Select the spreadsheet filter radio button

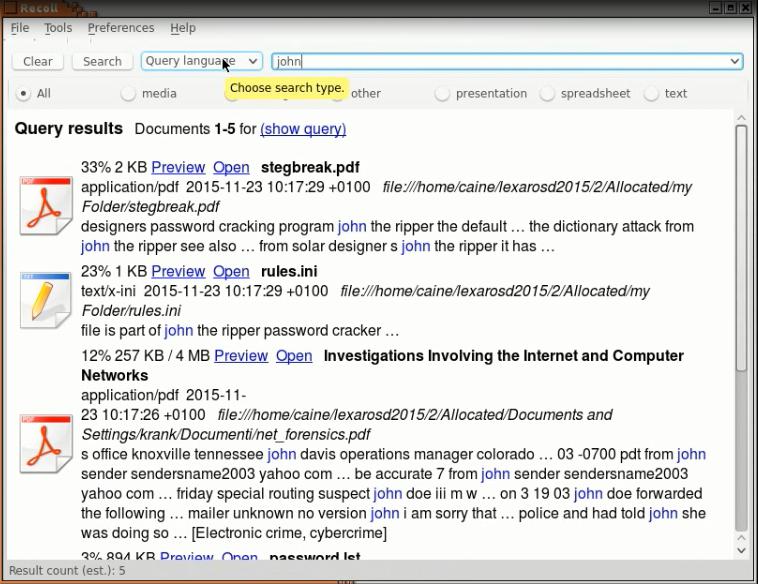(547, 93)
